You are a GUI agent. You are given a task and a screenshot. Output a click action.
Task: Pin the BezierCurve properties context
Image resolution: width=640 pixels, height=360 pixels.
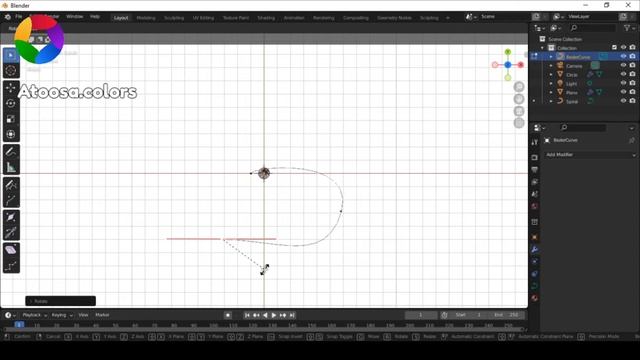(x=632, y=140)
